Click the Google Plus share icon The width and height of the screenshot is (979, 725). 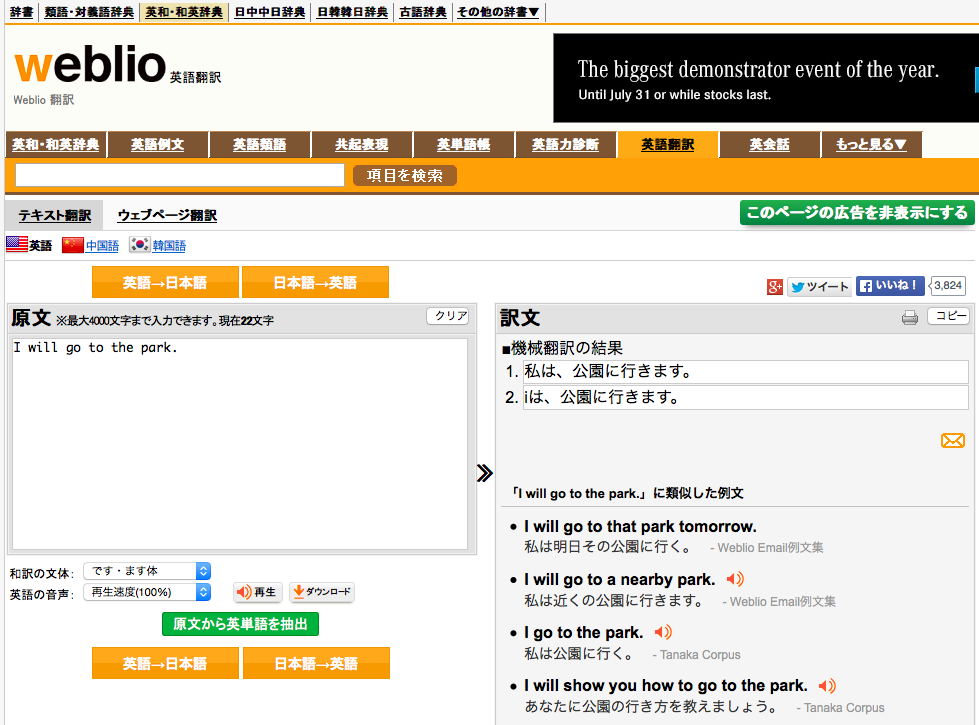pos(775,287)
